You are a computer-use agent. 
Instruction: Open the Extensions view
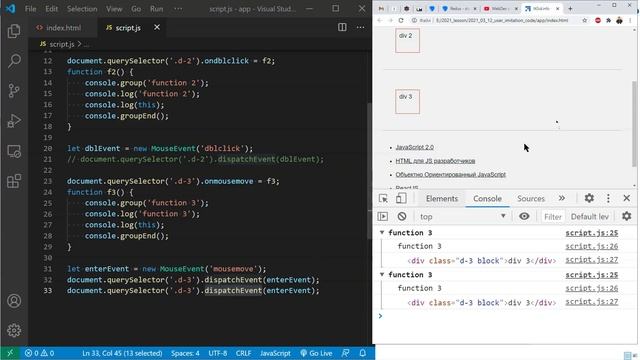pyautogui.click(x=14, y=181)
